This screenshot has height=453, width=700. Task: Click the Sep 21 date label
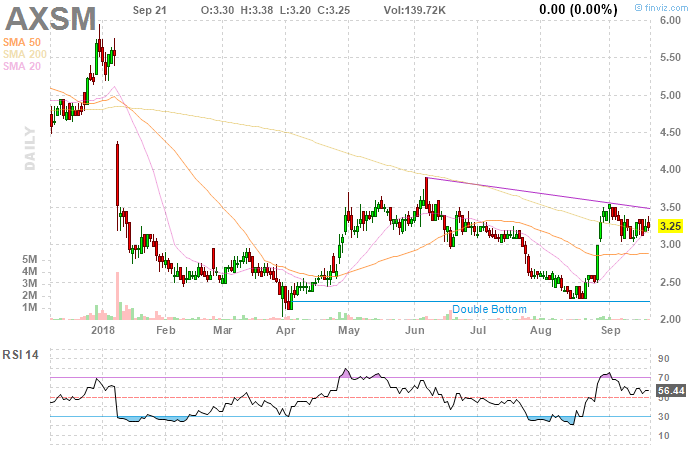150,10
